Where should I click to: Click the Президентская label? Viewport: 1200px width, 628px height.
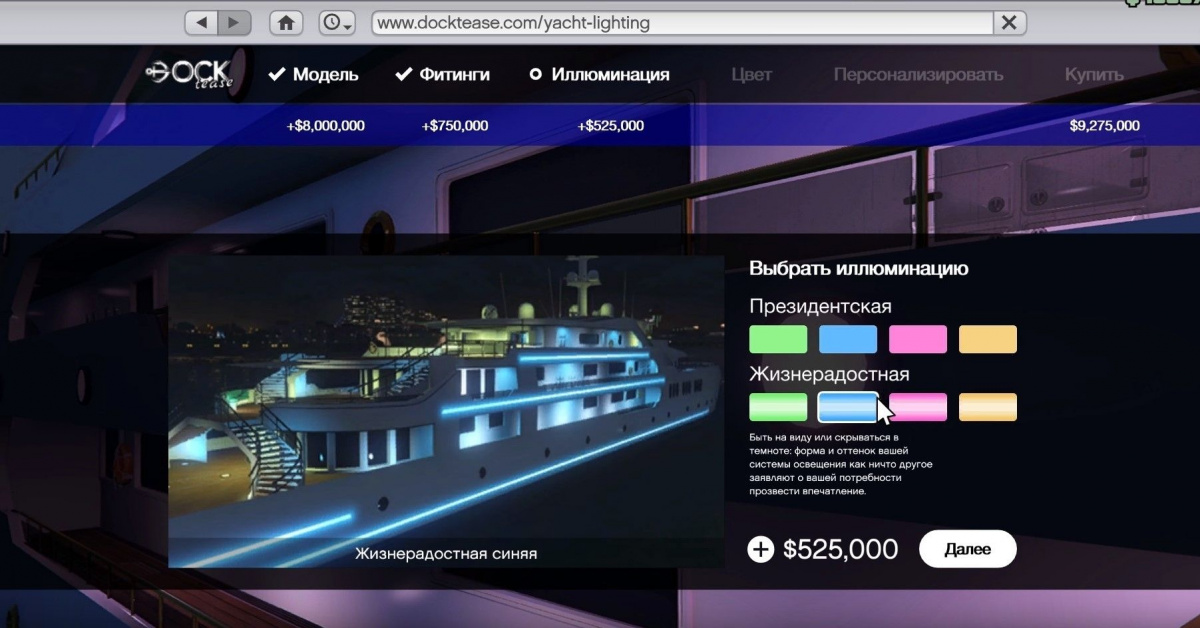[x=820, y=306]
